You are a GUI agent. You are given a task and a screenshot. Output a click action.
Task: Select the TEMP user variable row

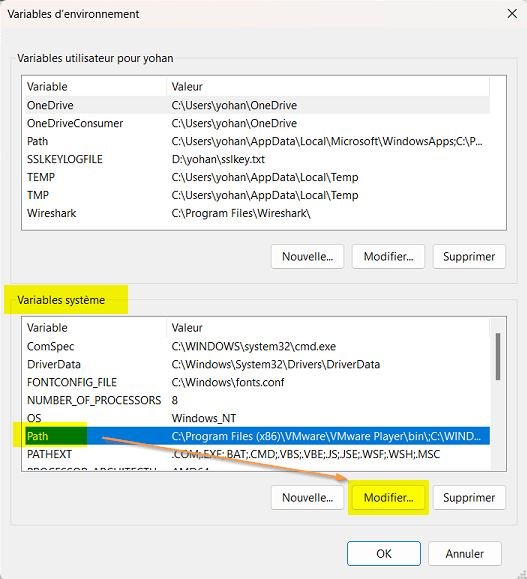(x=258, y=177)
